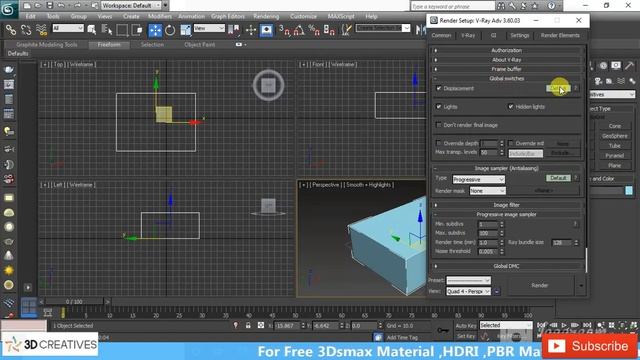The width and height of the screenshot is (640, 360).
Task: Activate the Select and Move tool
Action: [155, 30]
